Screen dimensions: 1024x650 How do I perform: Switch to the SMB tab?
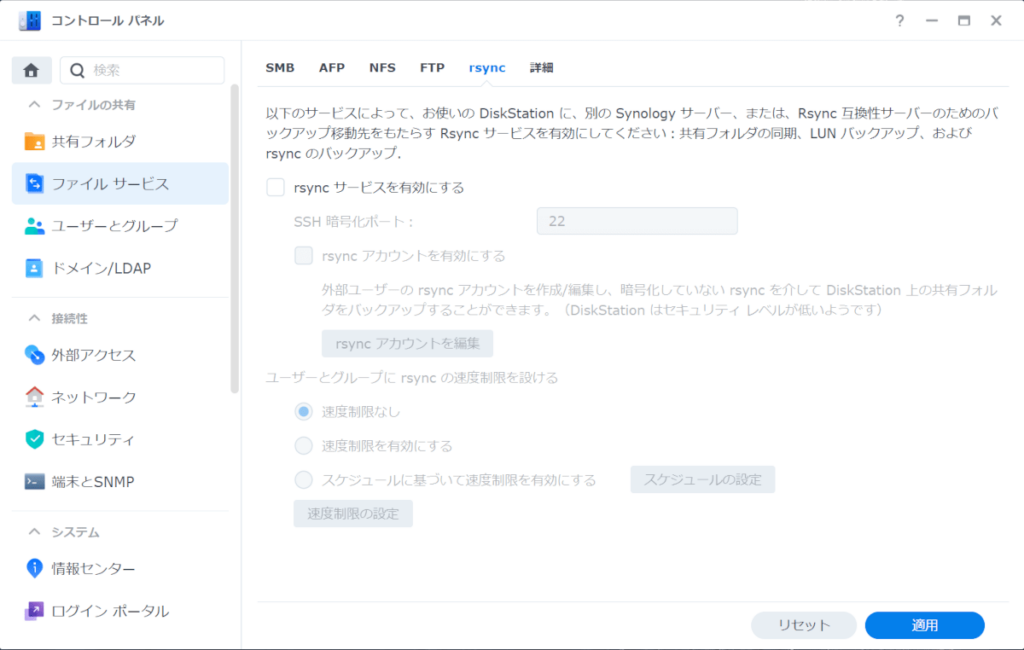click(280, 67)
